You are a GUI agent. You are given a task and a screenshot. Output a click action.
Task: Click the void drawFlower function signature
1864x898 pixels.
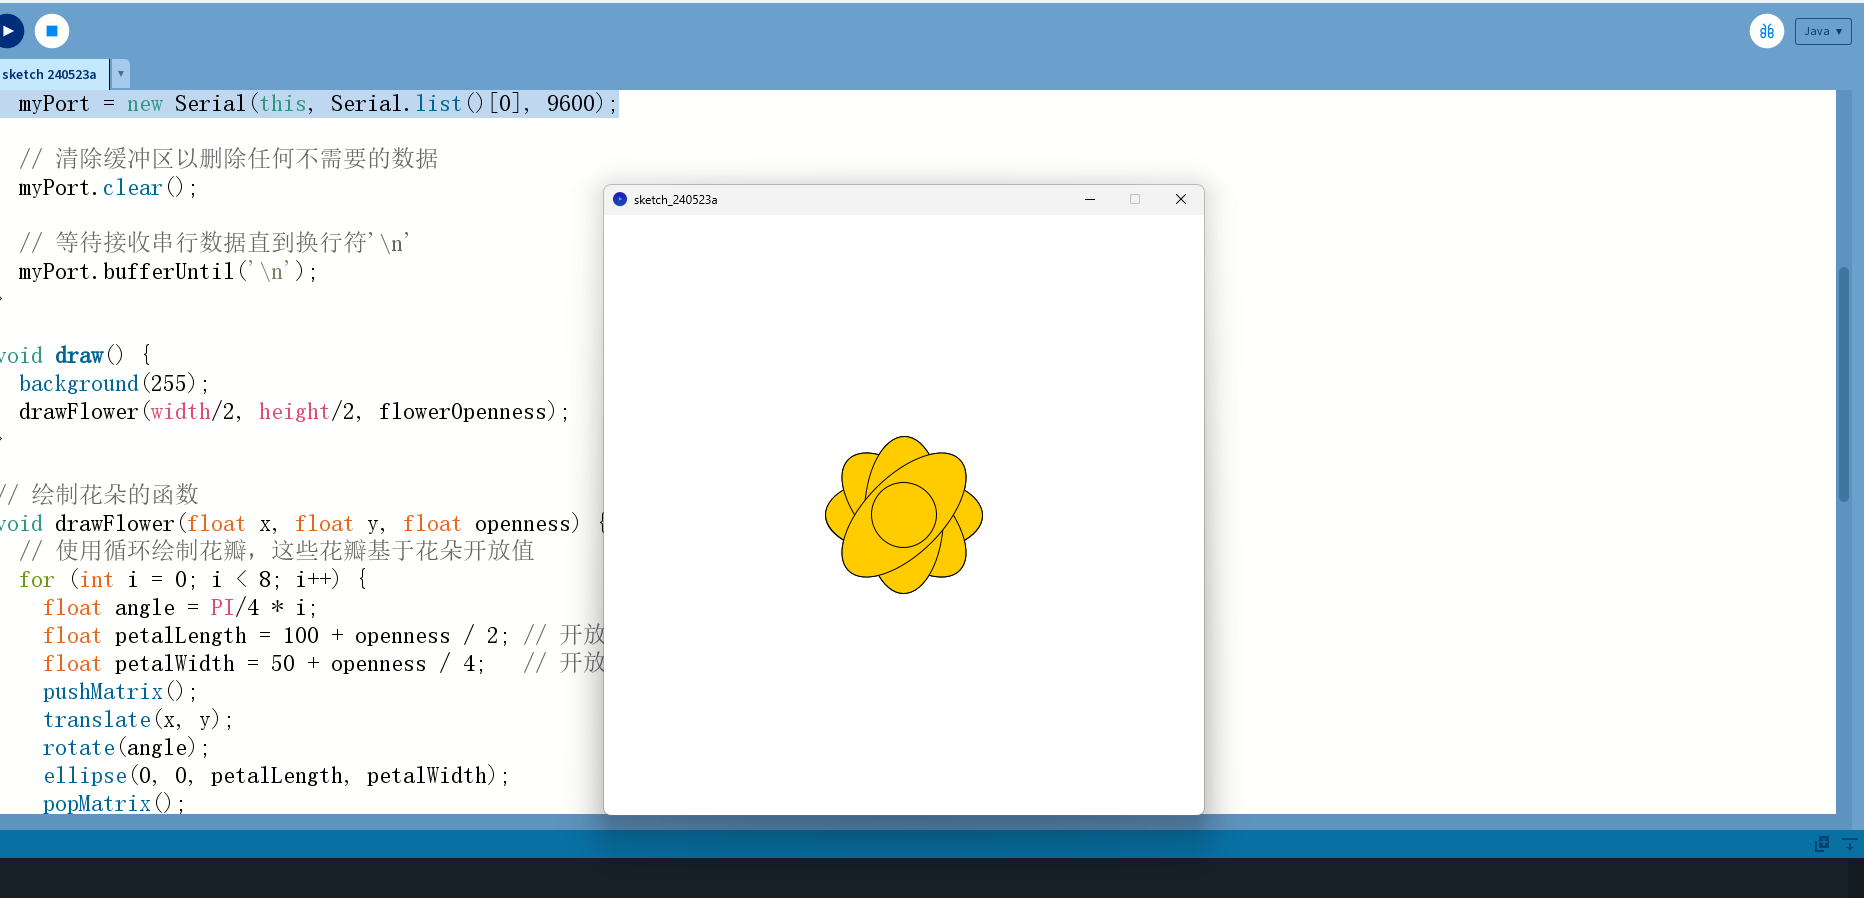click(302, 524)
